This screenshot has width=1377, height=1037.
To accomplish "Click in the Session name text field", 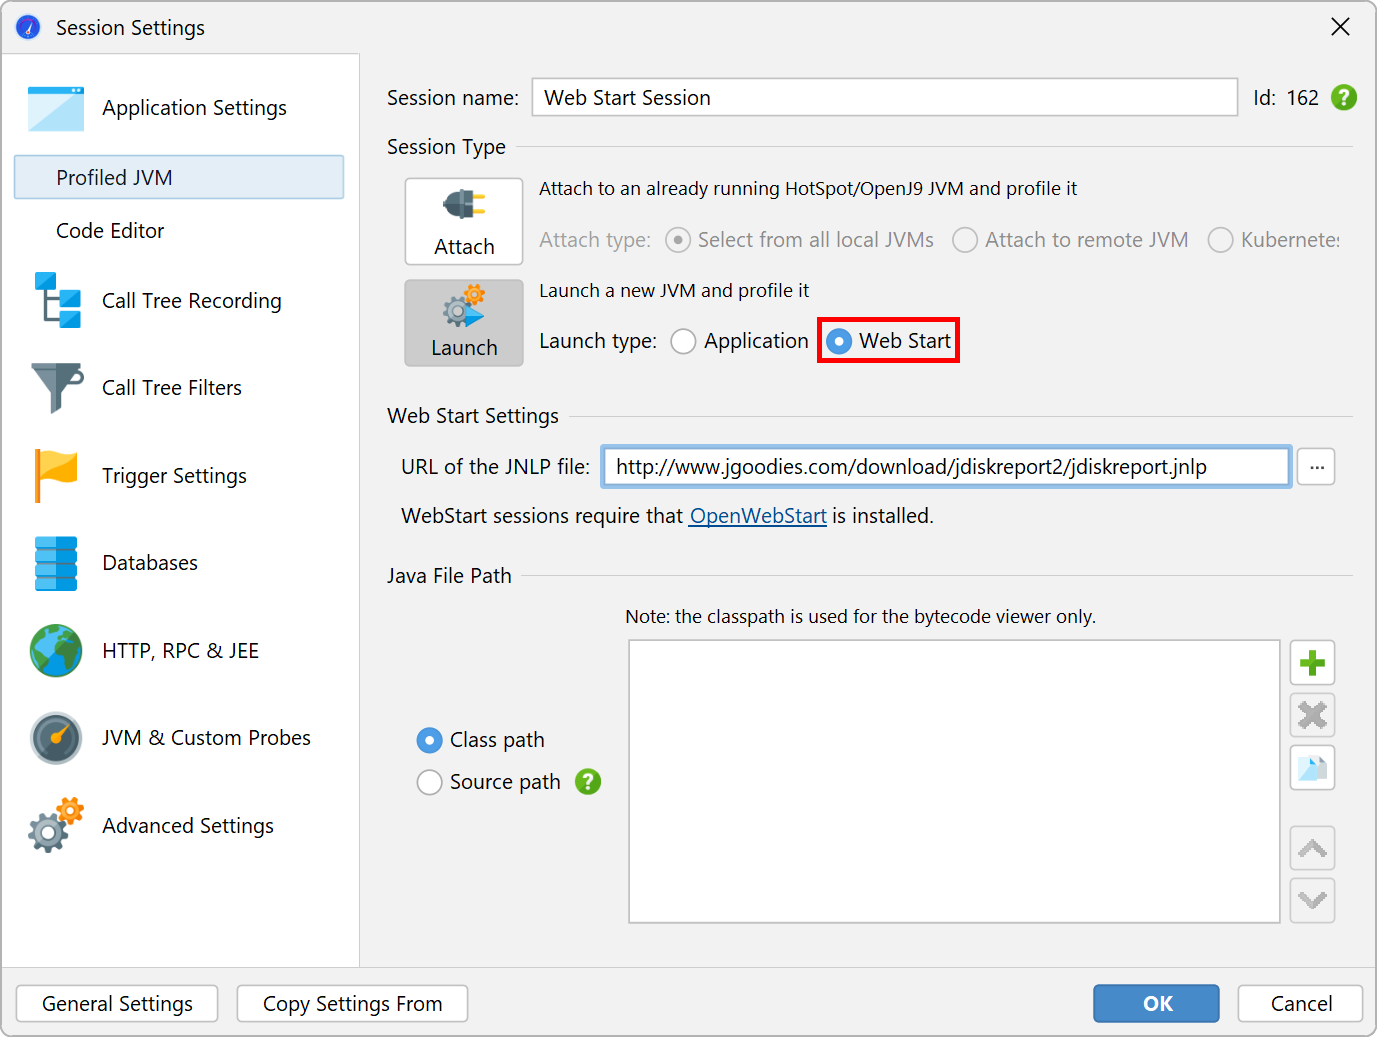I will pyautogui.click(x=884, y=98).
